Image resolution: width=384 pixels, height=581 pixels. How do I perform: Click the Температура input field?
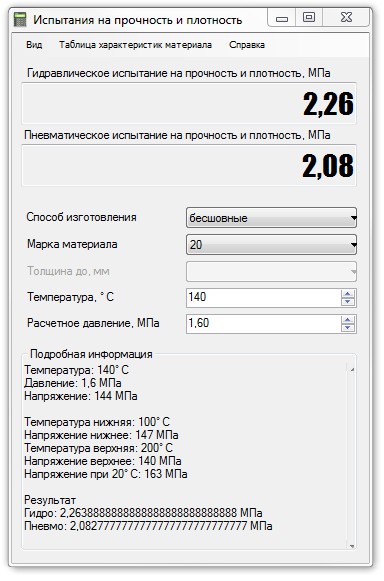(x=263, y=298)
